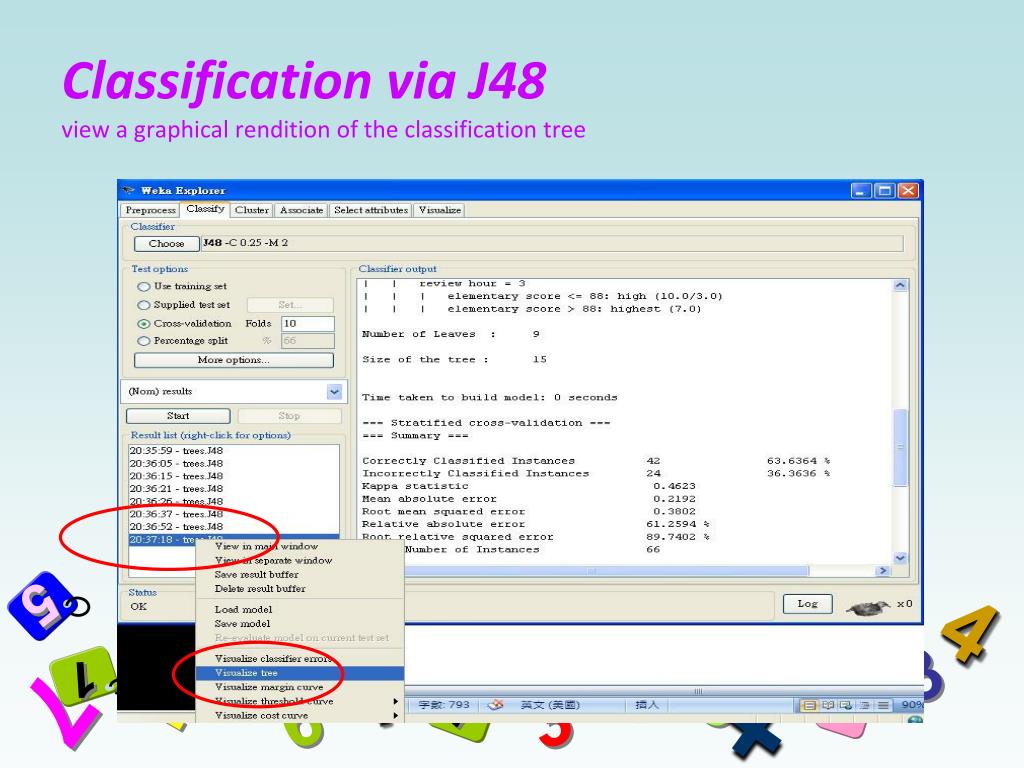Click the classifier output scroll down arrow

pyautogui.click(x=901, y=558)
